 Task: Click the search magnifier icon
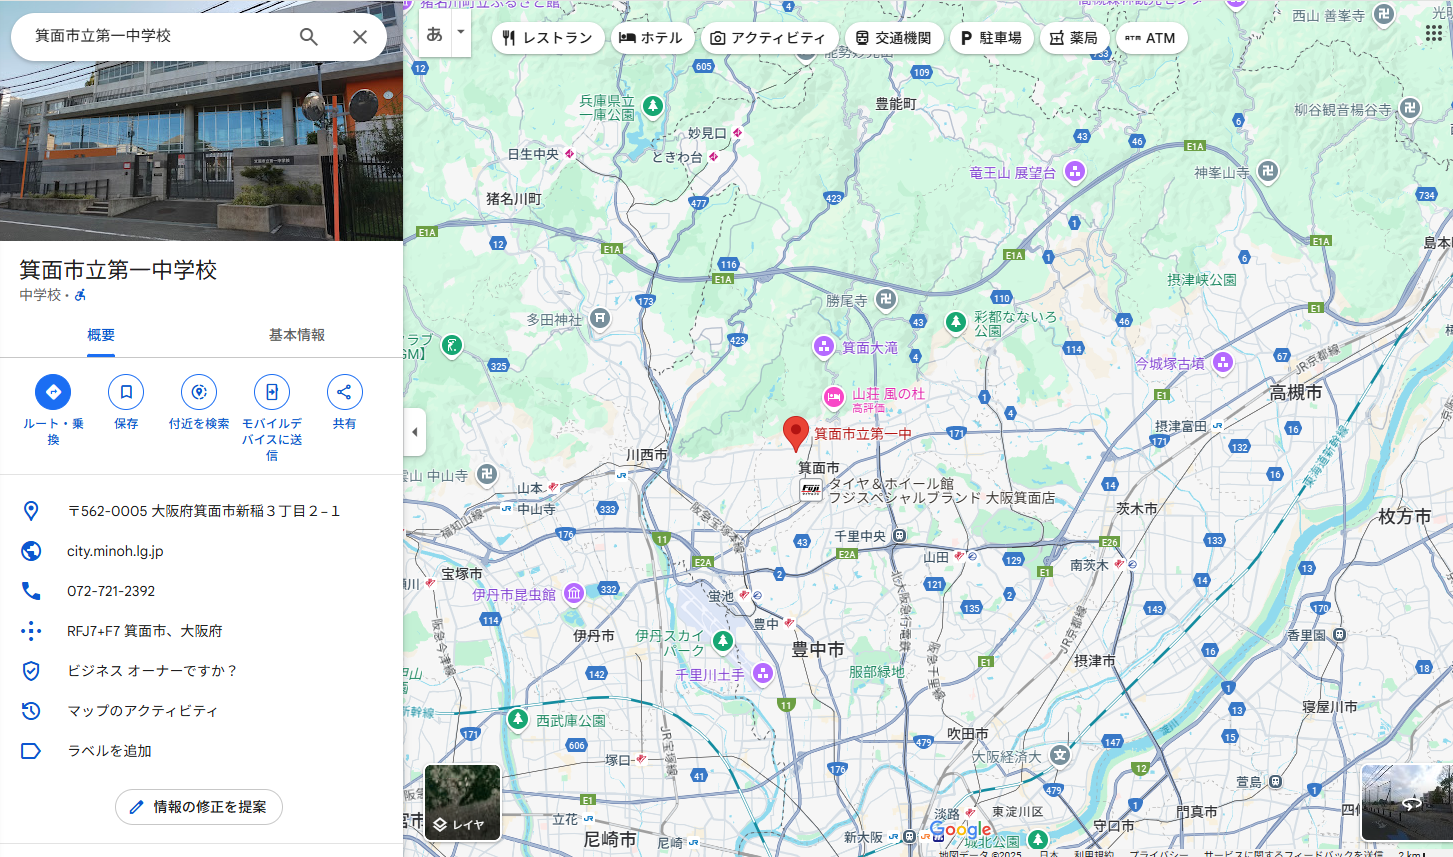[309, 37]
